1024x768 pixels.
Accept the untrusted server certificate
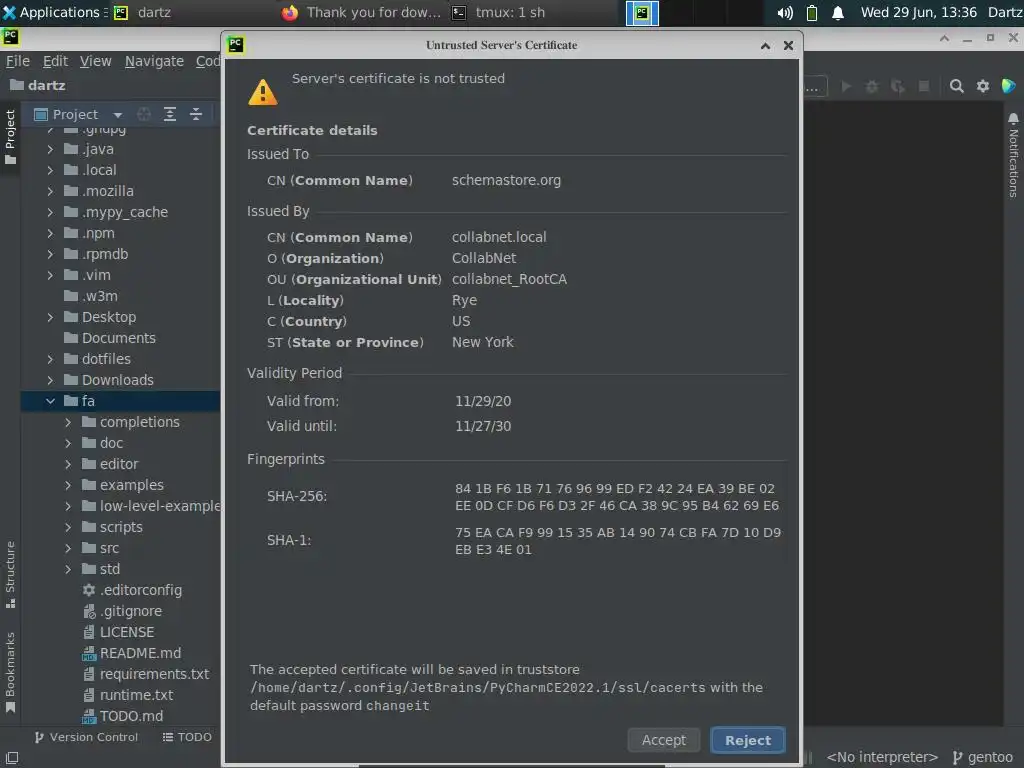click(x=664, y=740)
